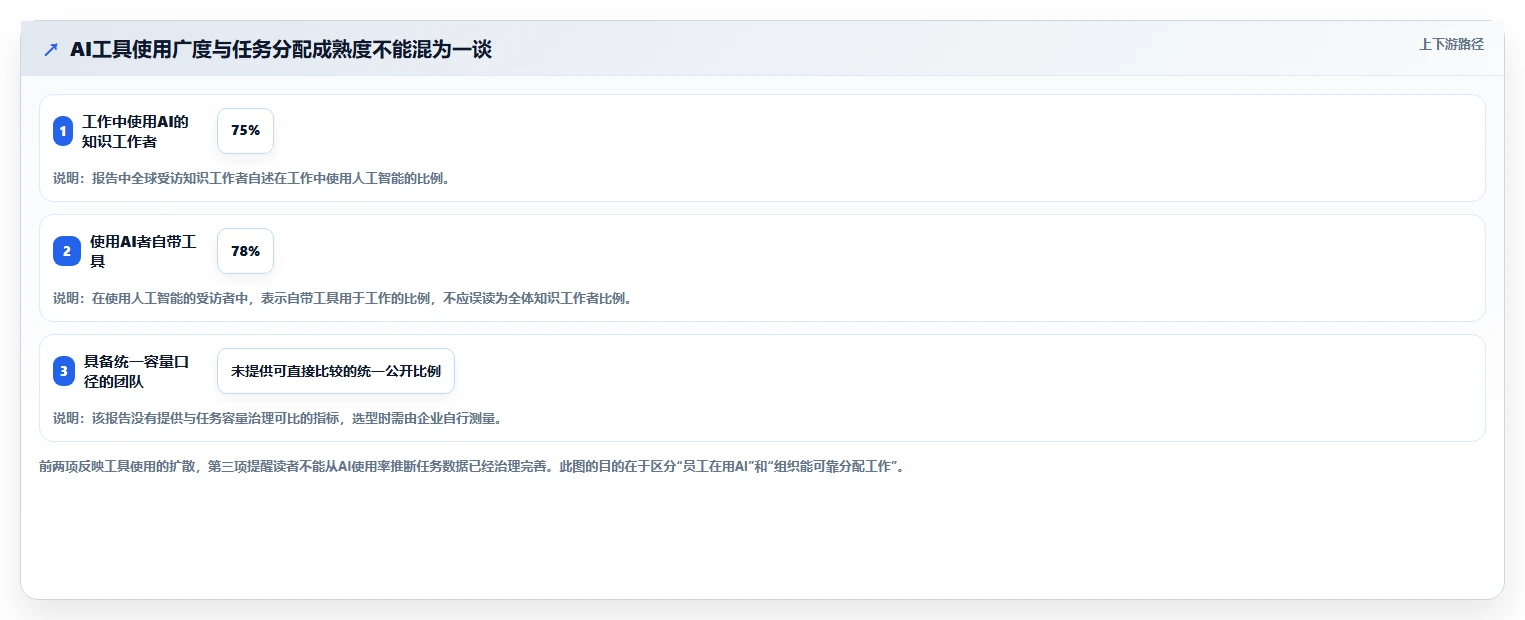This screenshot has height=620, width=1525.
Task: Click the note starting 说明：报告中全球受访知识工作者
Action: (251, 178)
